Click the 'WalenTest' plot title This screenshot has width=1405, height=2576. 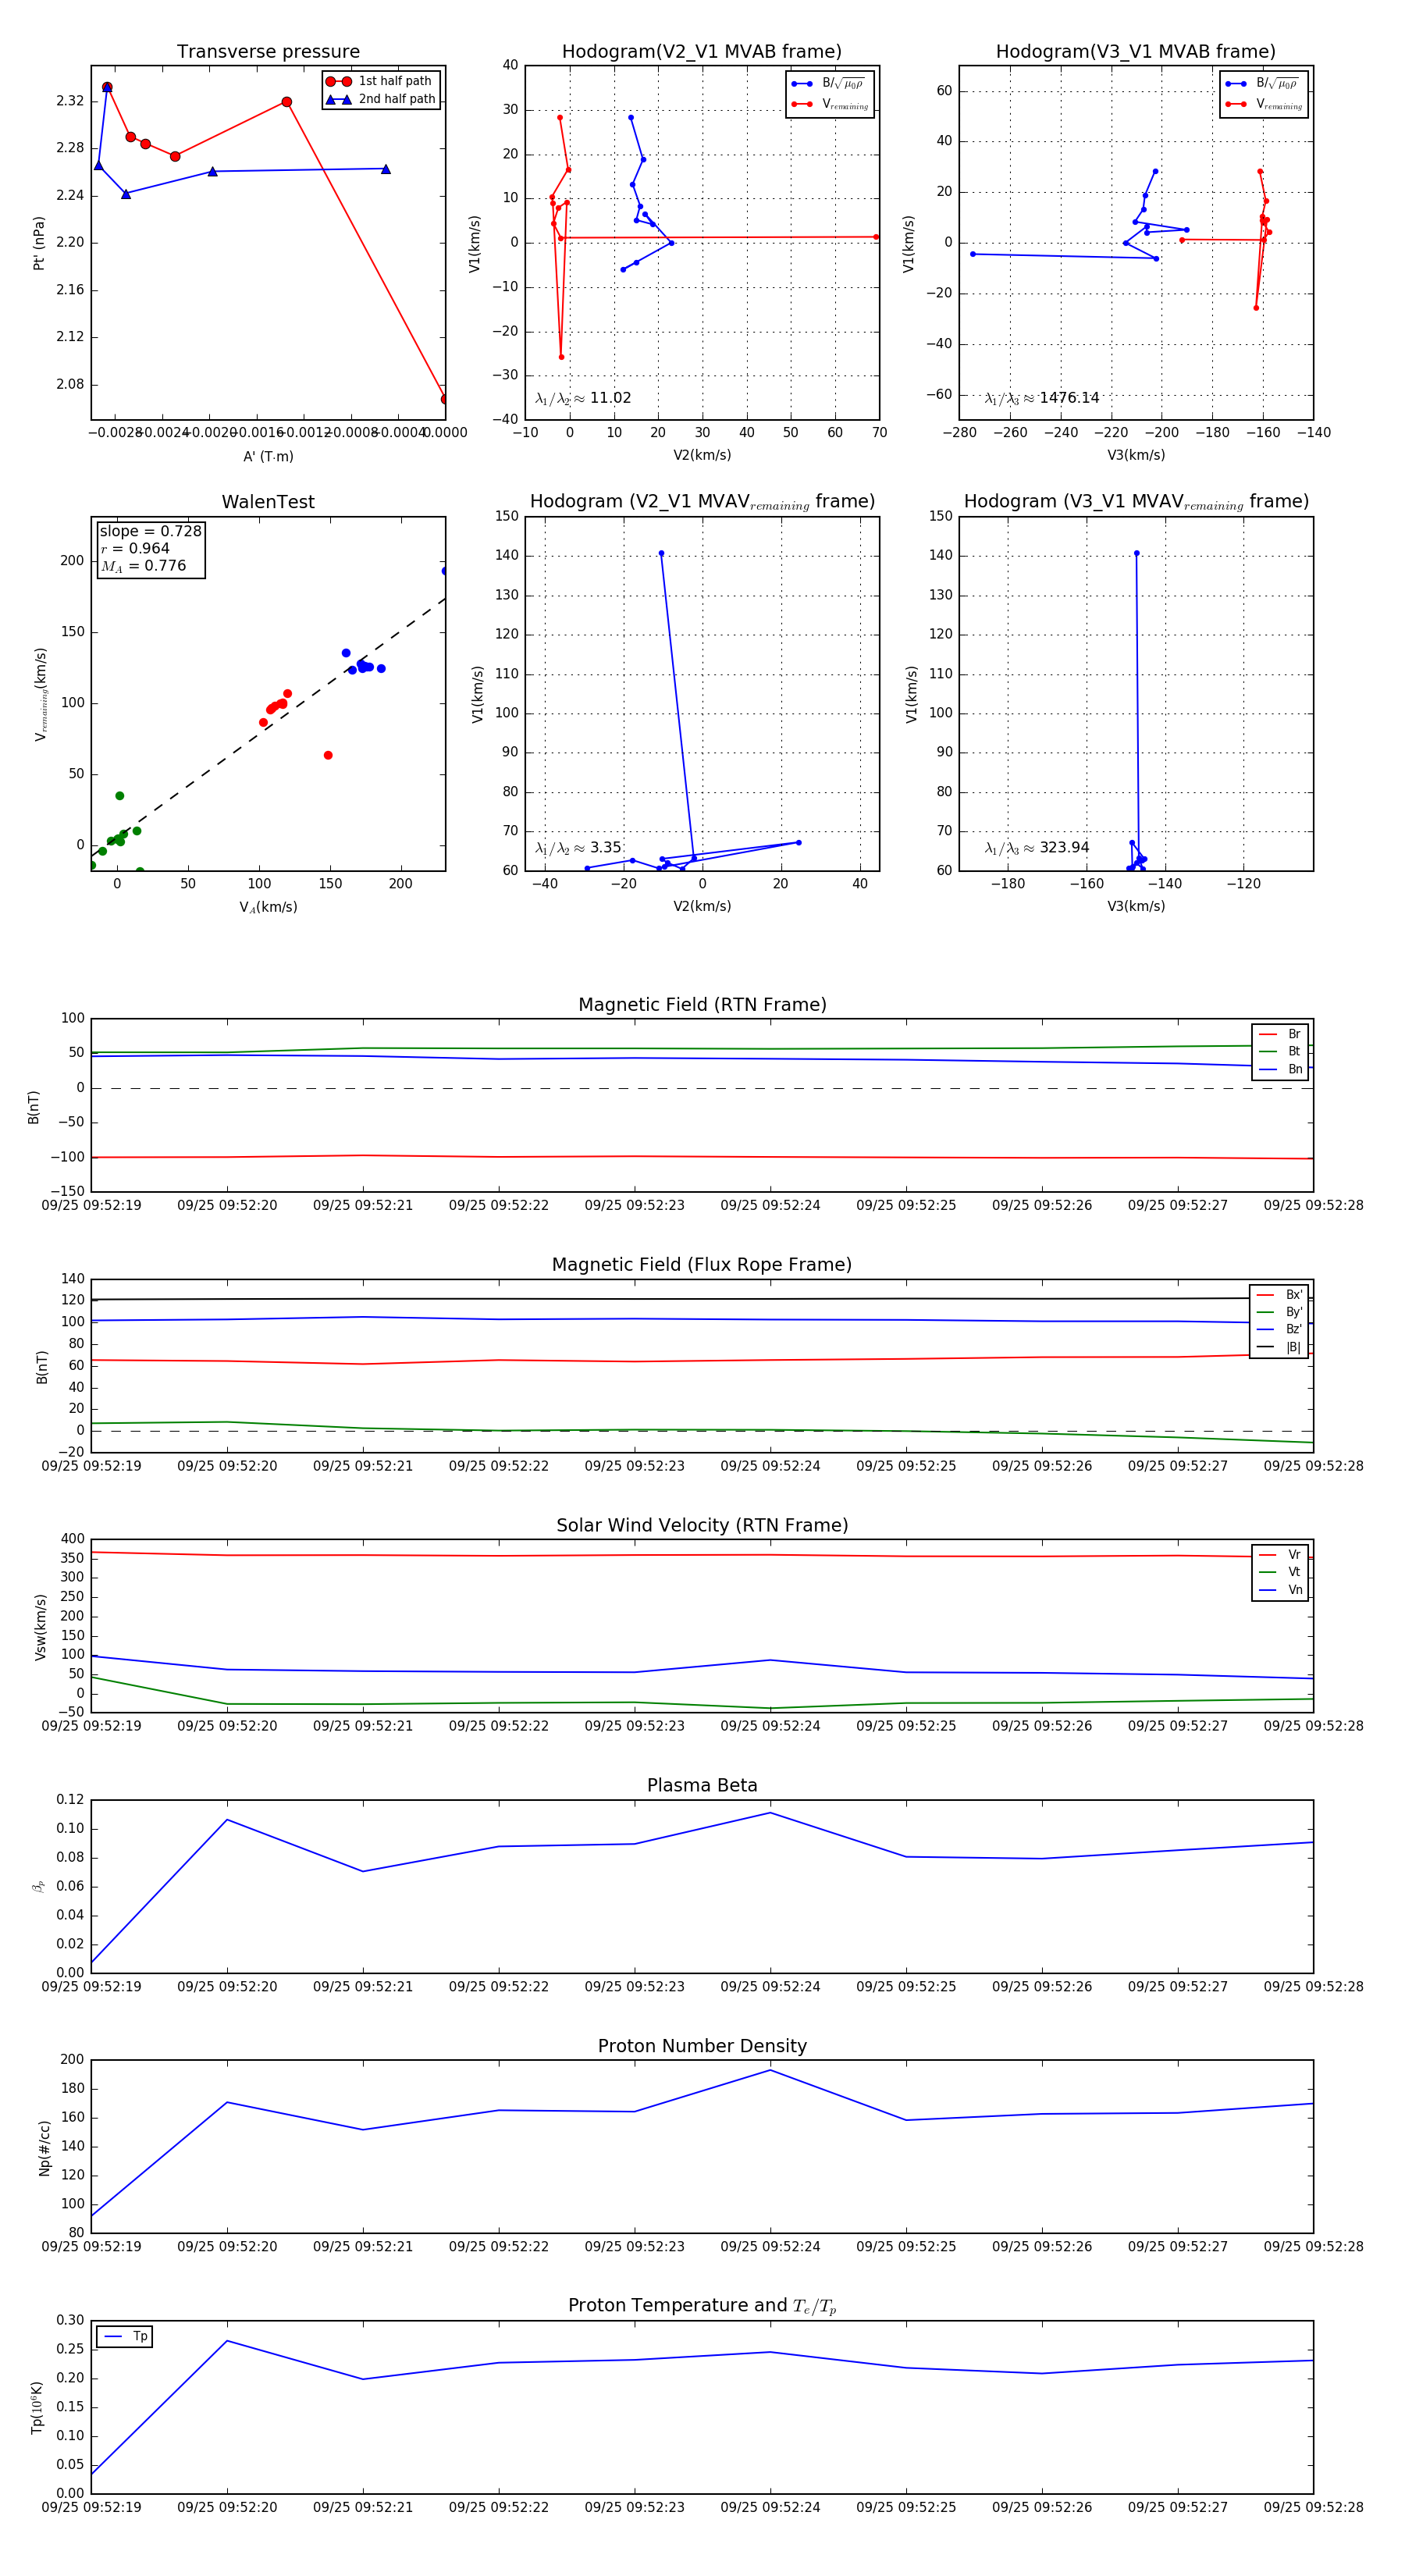[268, 502]
